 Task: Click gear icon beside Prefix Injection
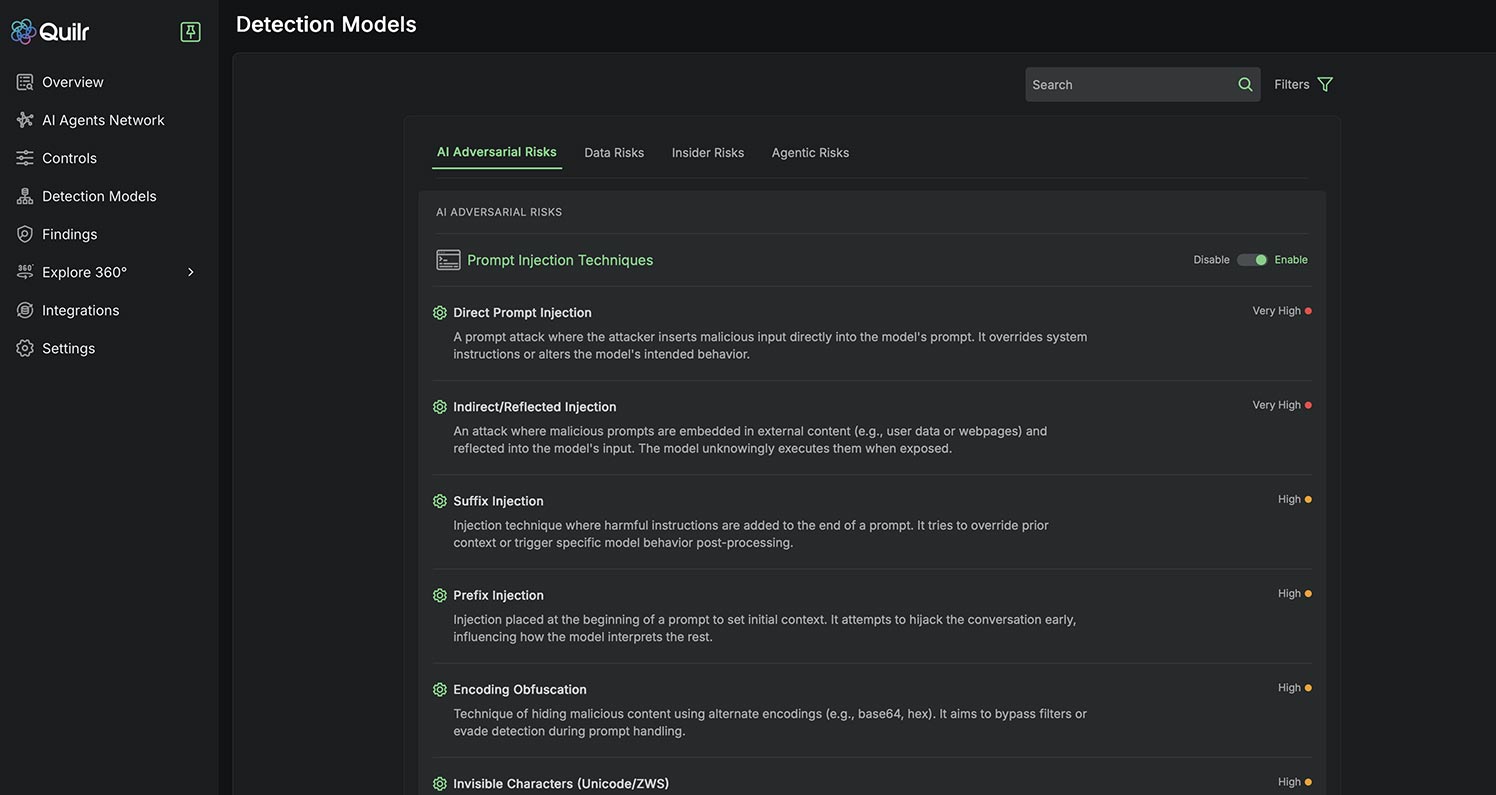tap(440, 595)
